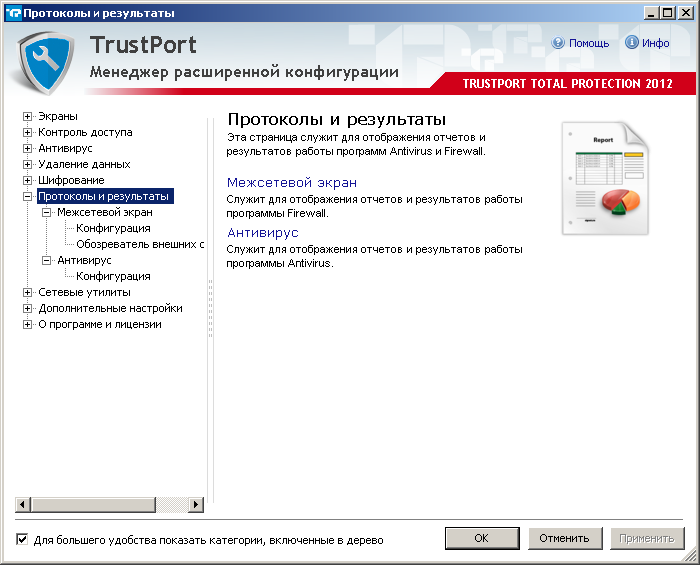
Task: Select Межсетевой экран in the tree
Action: coord(105,212)
